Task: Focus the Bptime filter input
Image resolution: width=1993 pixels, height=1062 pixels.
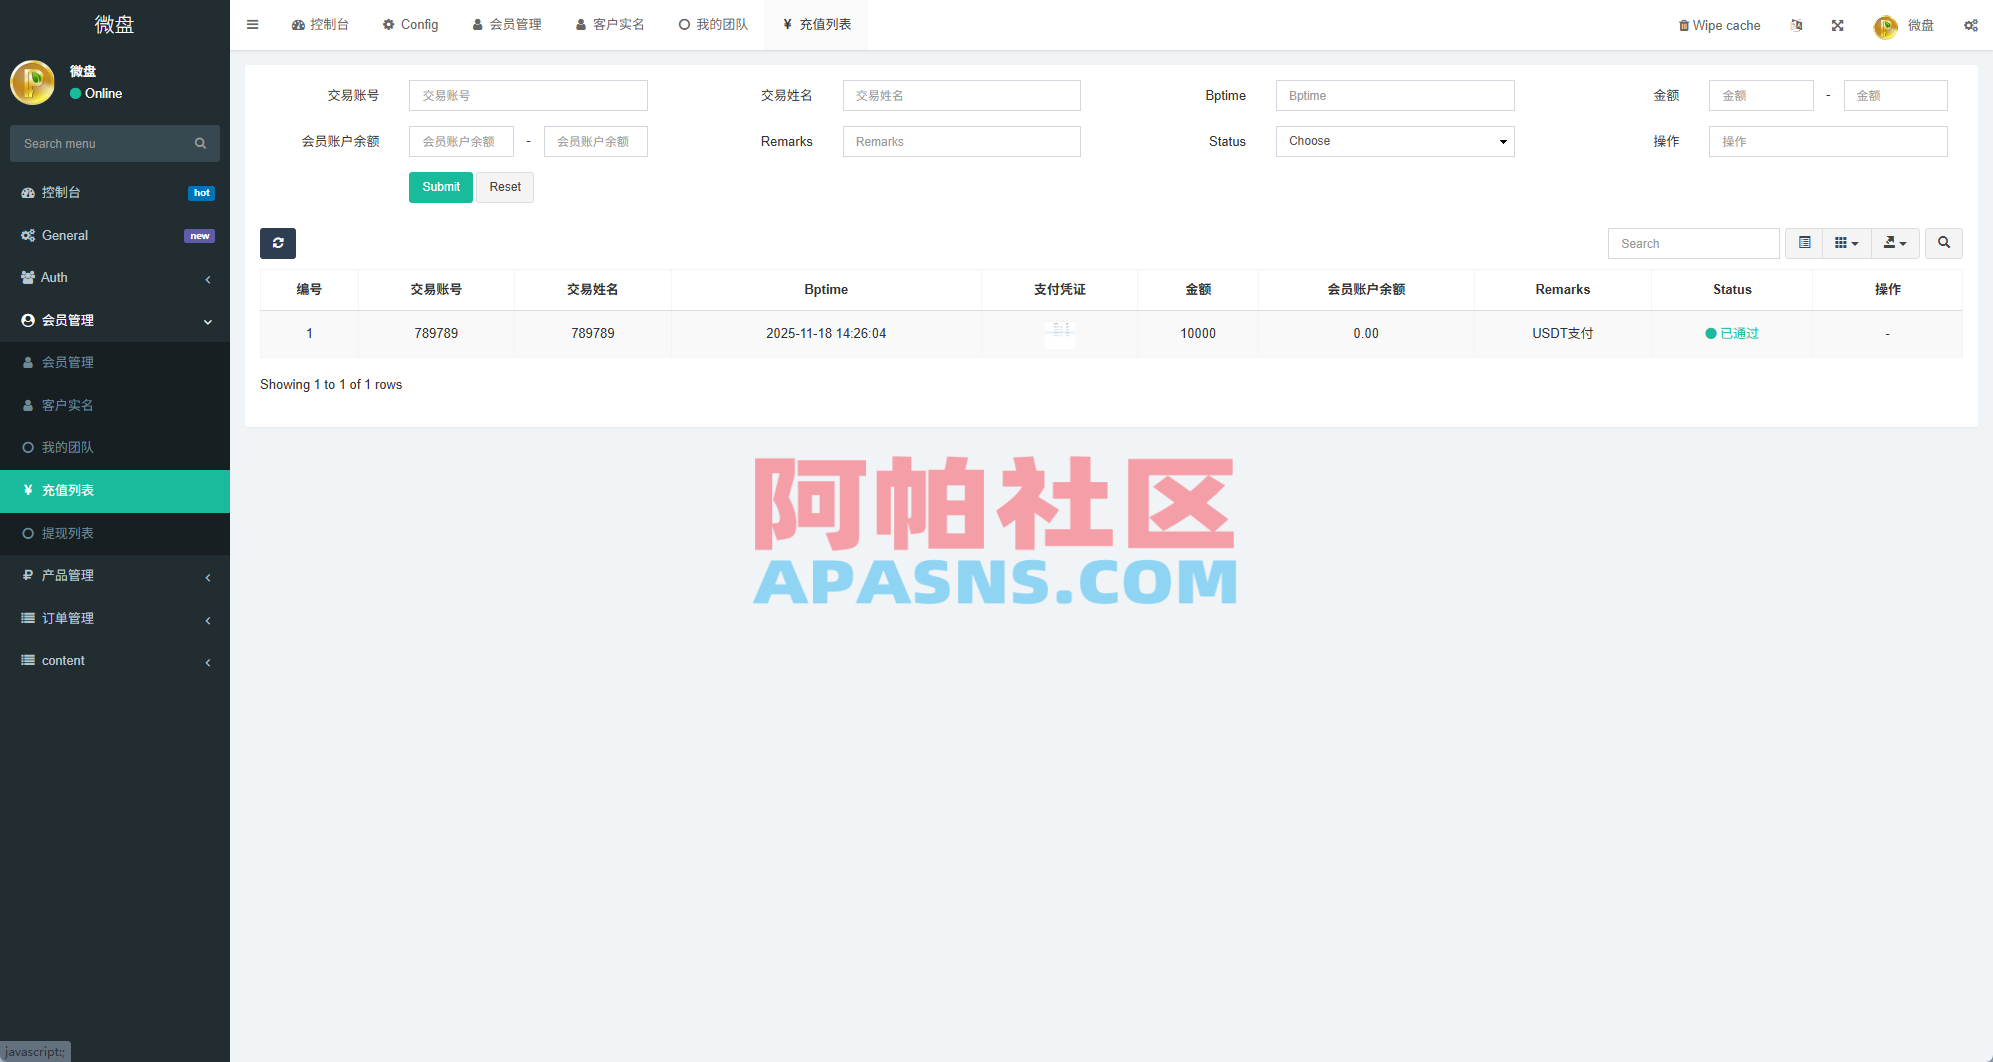Action: 1395,96
